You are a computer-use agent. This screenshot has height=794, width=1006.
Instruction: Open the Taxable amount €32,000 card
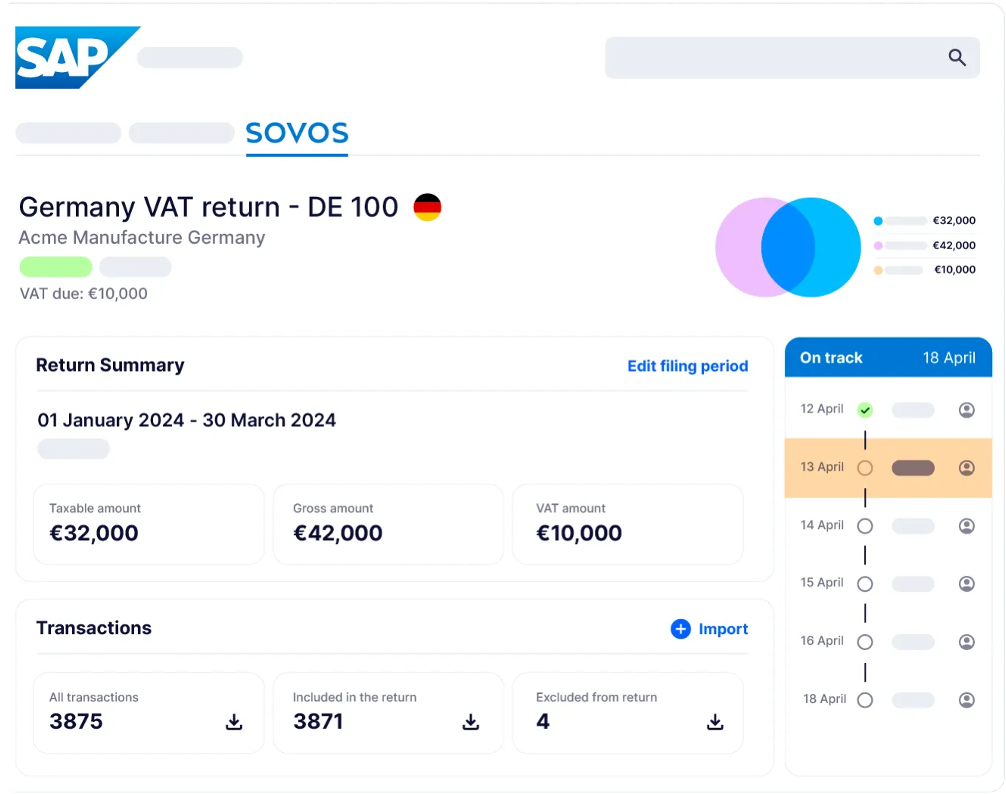tap(149, 524)
